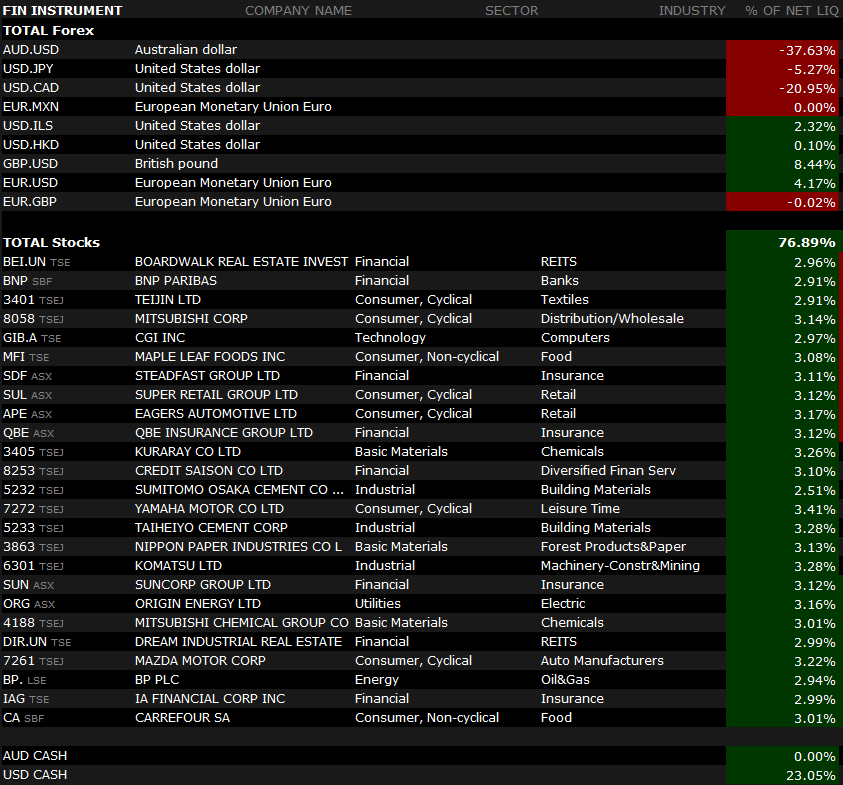Click Leisure Time industry cell

point(580,509)
